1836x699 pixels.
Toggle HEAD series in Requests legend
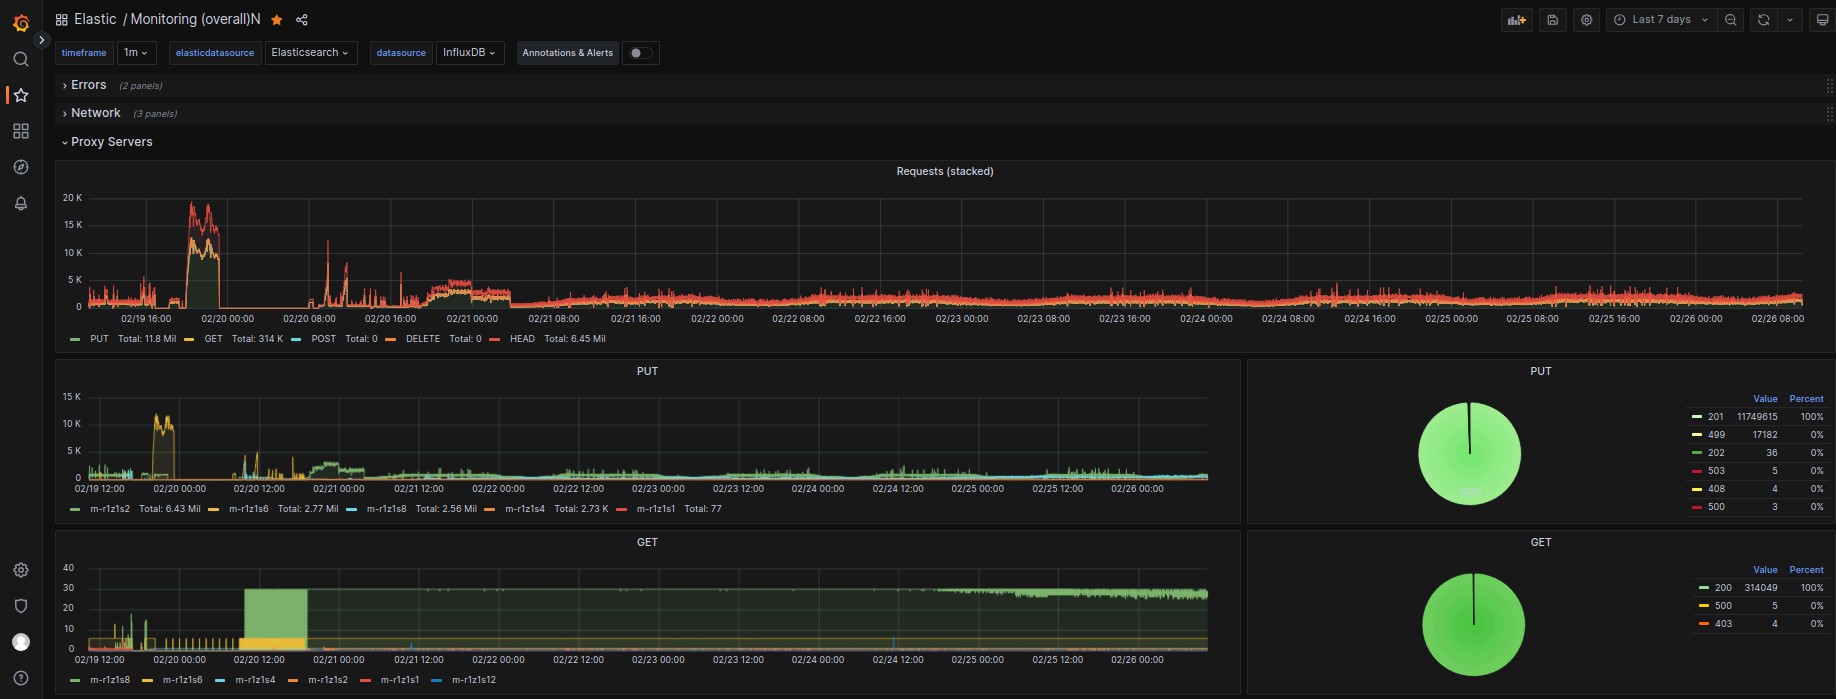(521, 339)
